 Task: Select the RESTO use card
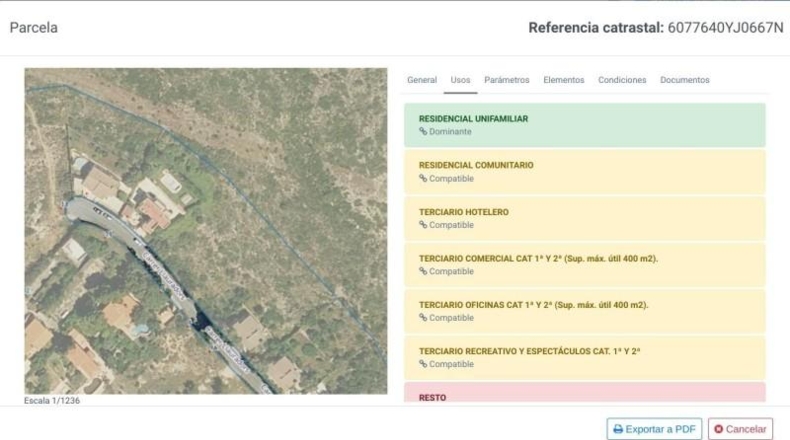584,393
